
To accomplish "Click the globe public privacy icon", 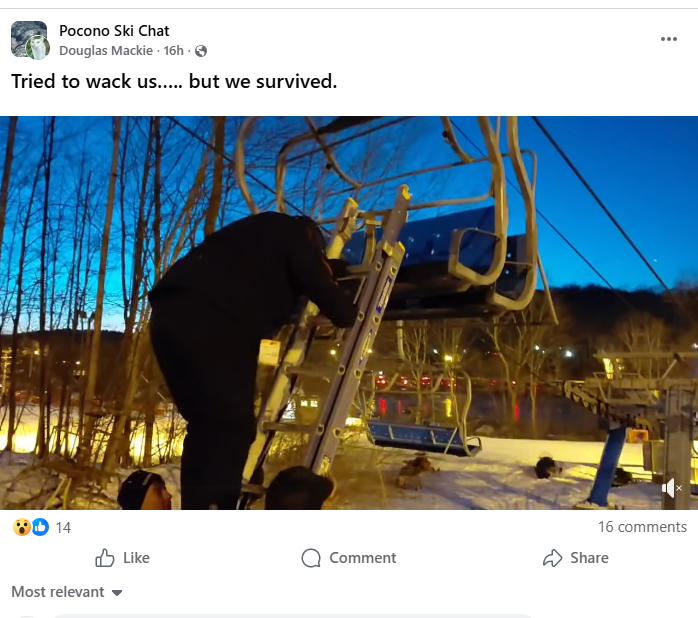I will [x=201, y=51].
